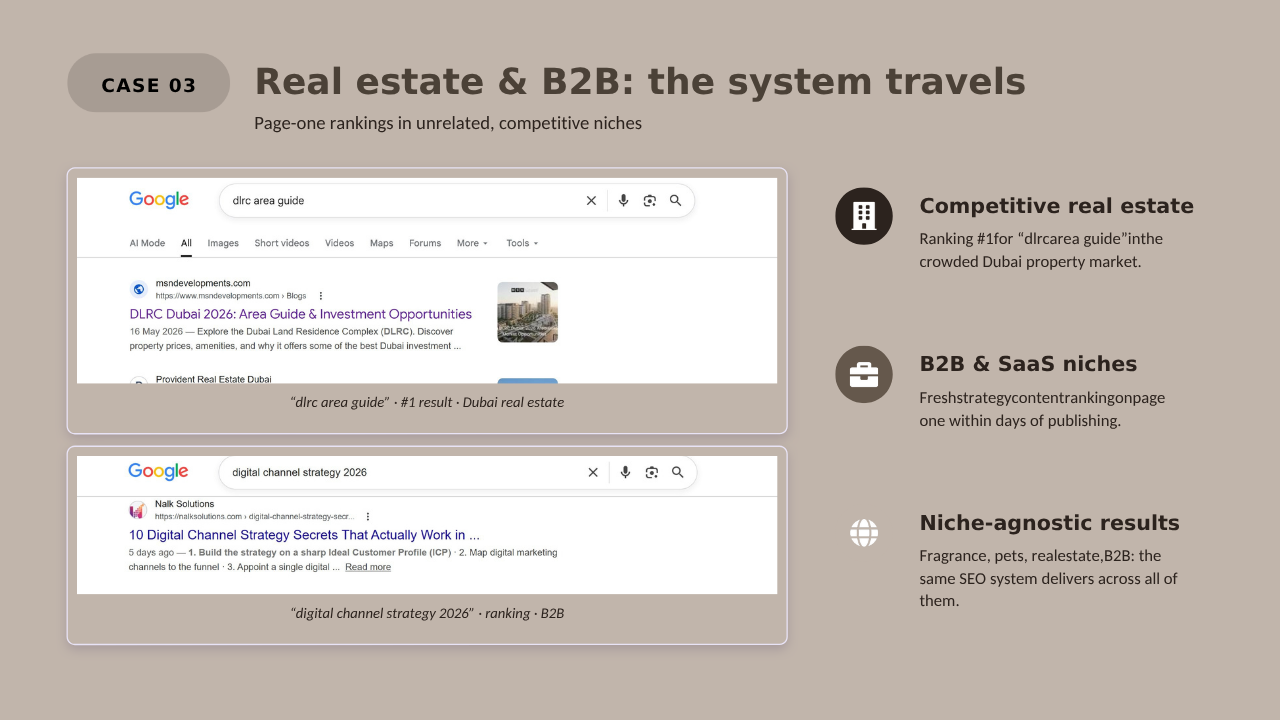The image size is (1280, 720).
Task: Open the Videos tab
Action: 340,243
